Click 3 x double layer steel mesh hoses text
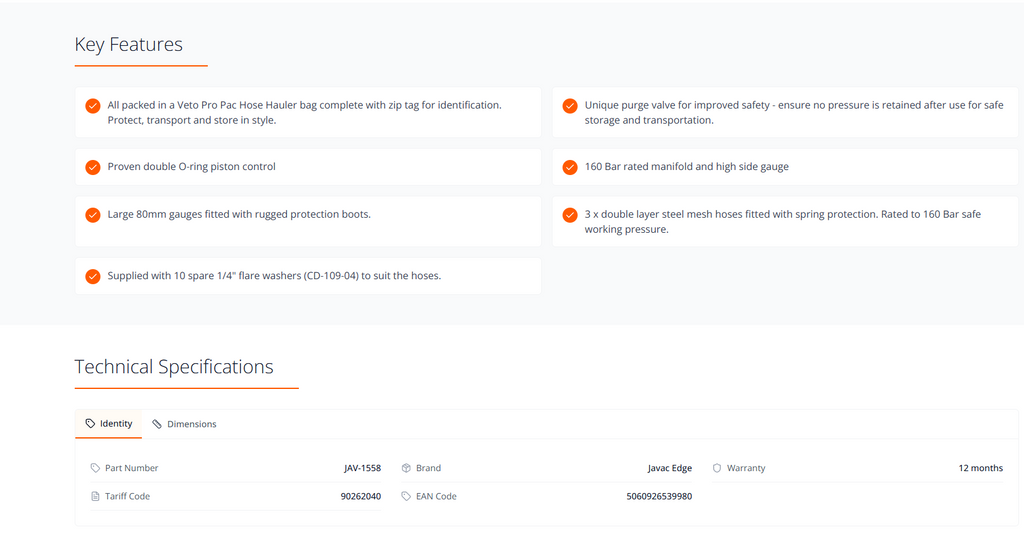 [x=782, y=221]
